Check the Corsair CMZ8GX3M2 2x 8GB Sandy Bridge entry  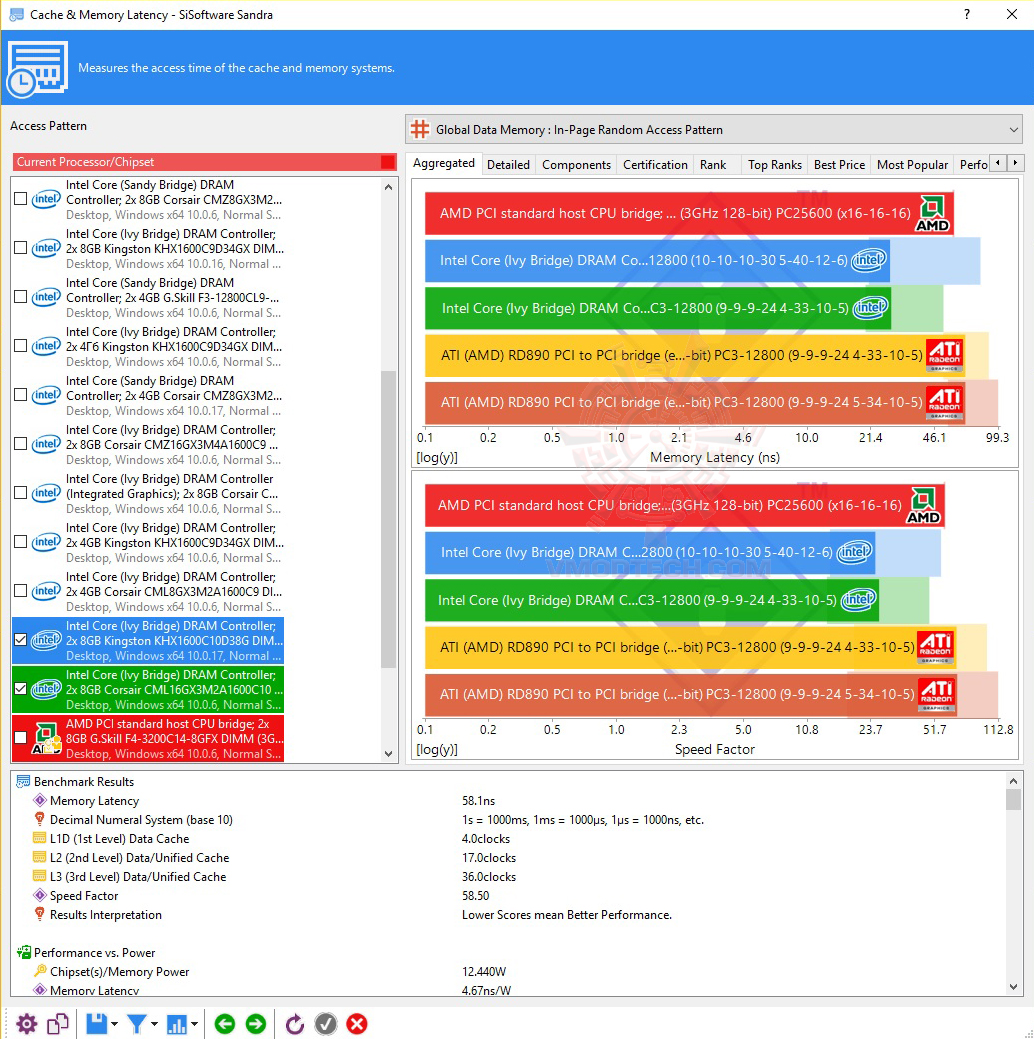point(21,199)
